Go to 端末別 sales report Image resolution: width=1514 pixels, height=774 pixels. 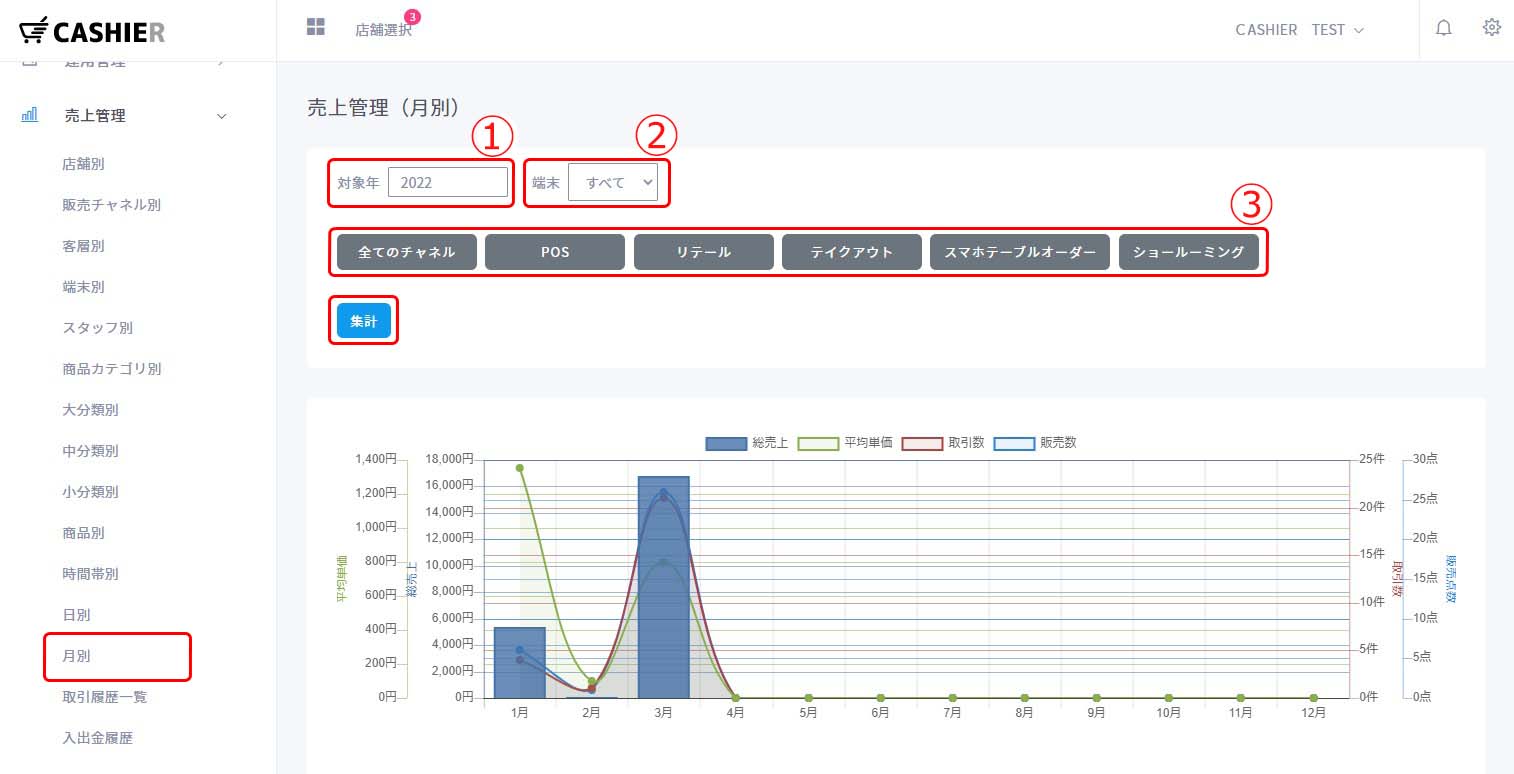point(84,287)
